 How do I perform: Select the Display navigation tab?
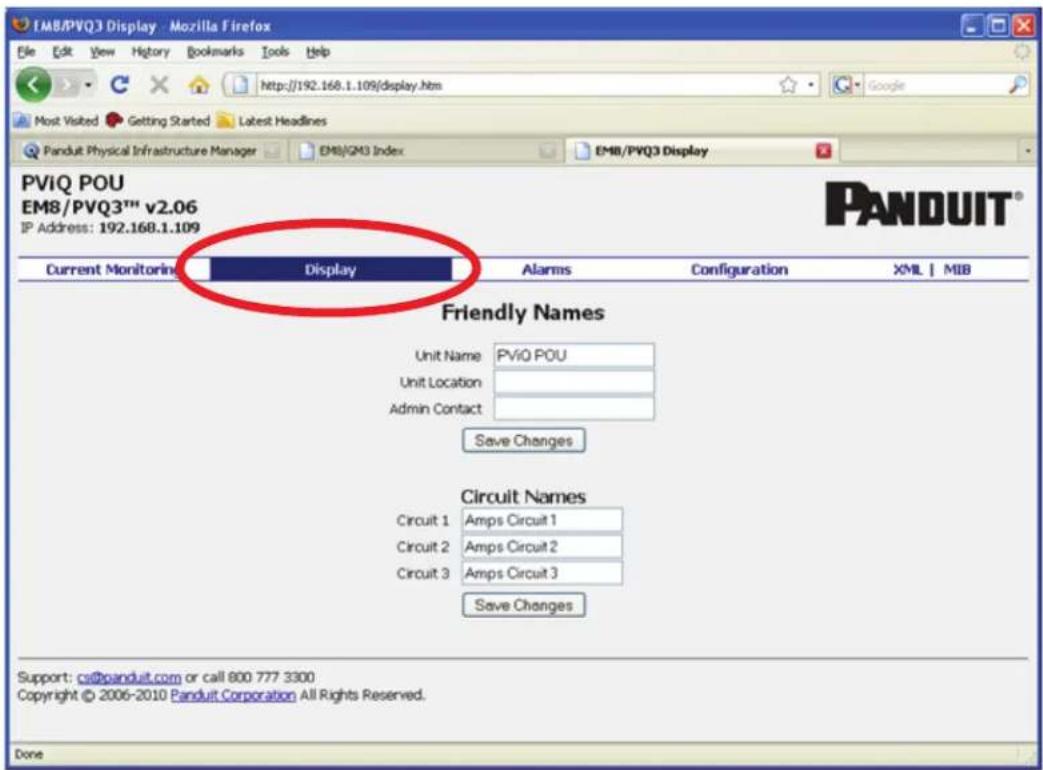tap(331, 269)
